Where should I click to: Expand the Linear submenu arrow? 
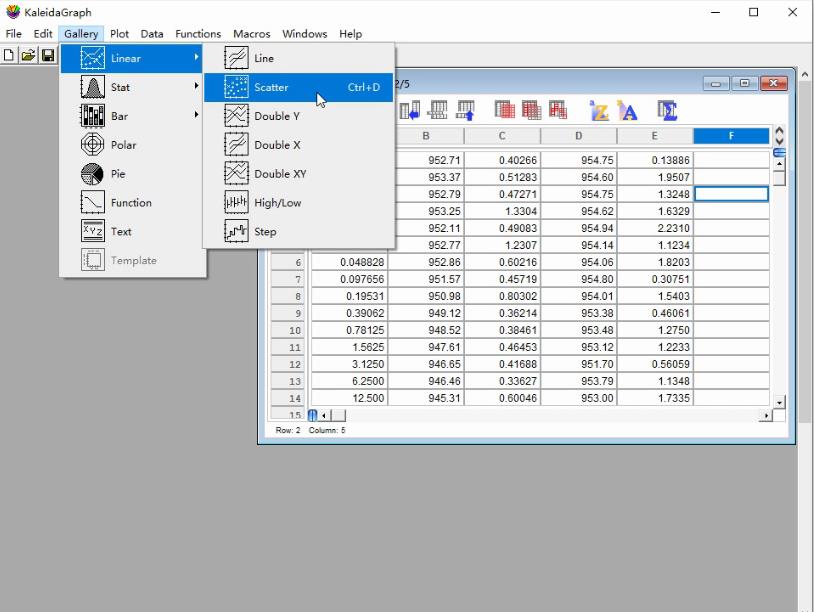click(197, 57)
